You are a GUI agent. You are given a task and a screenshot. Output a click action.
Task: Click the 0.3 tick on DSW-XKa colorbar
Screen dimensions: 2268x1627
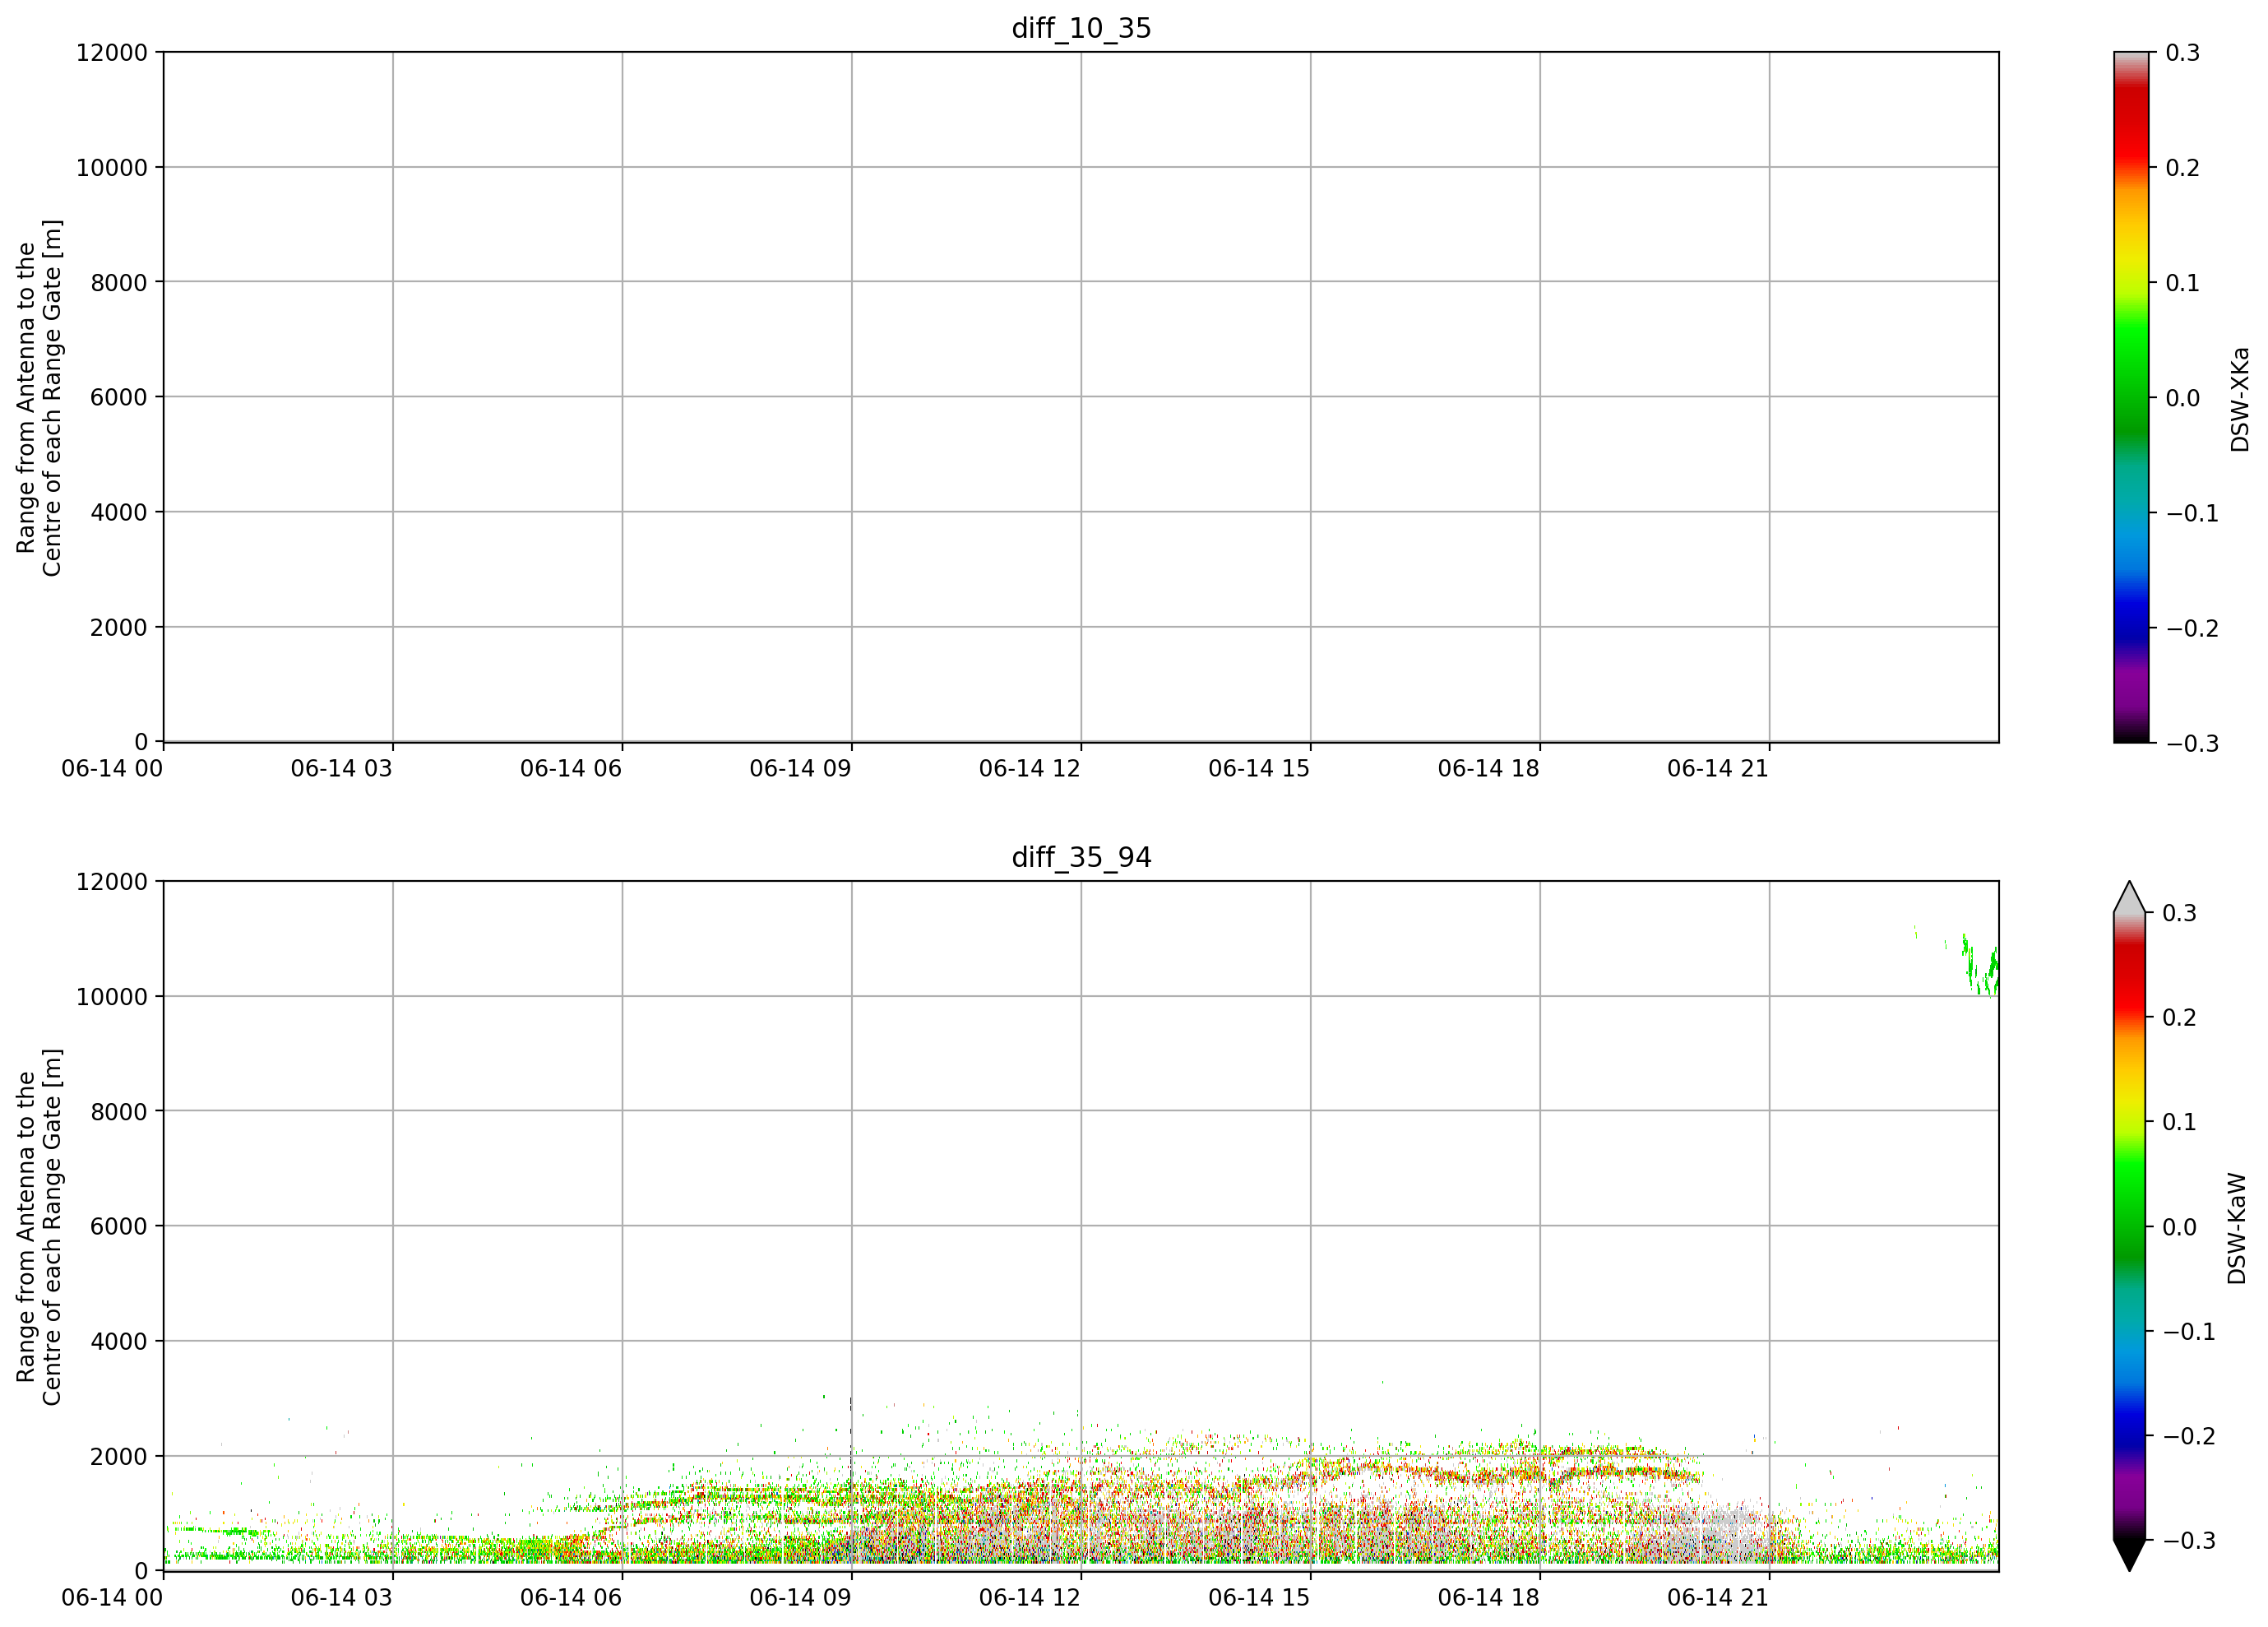coord(2183,53)
